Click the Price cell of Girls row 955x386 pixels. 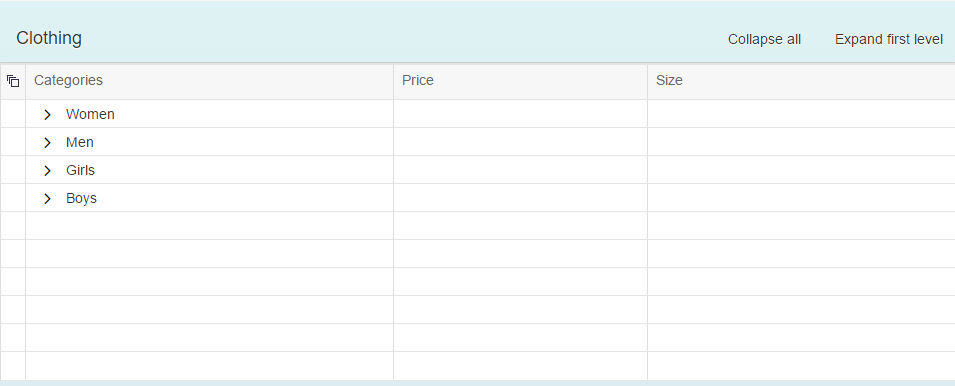[520, 170]
